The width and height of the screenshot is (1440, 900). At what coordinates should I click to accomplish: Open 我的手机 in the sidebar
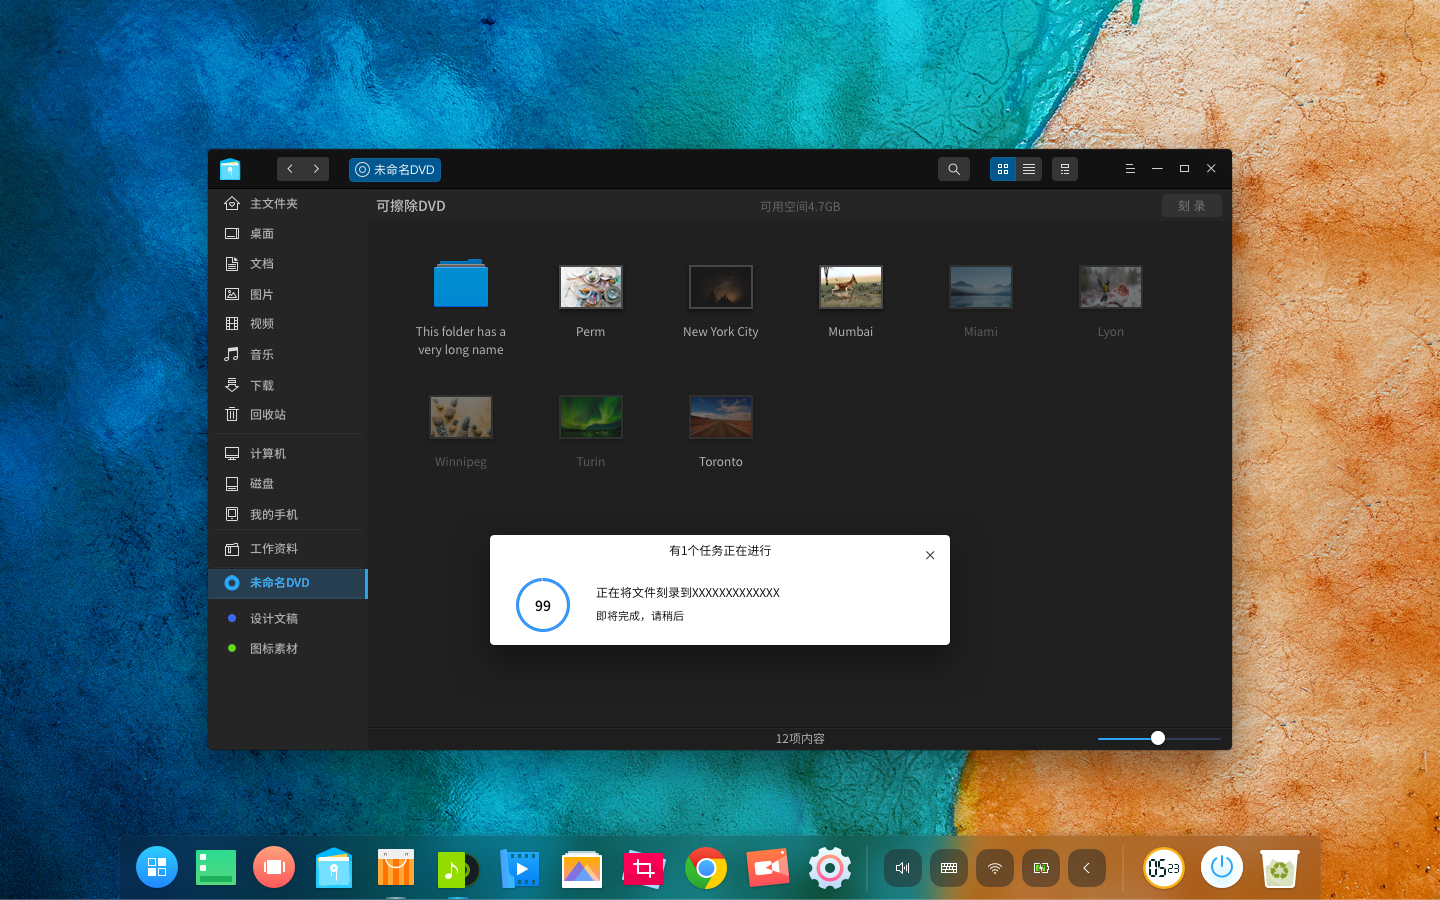pos(288,514)
